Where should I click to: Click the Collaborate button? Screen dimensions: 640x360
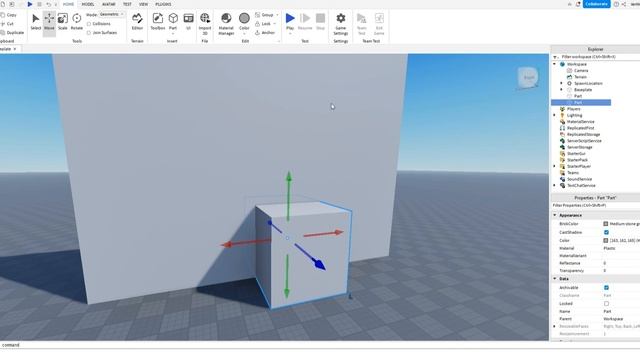coord(596,4)
